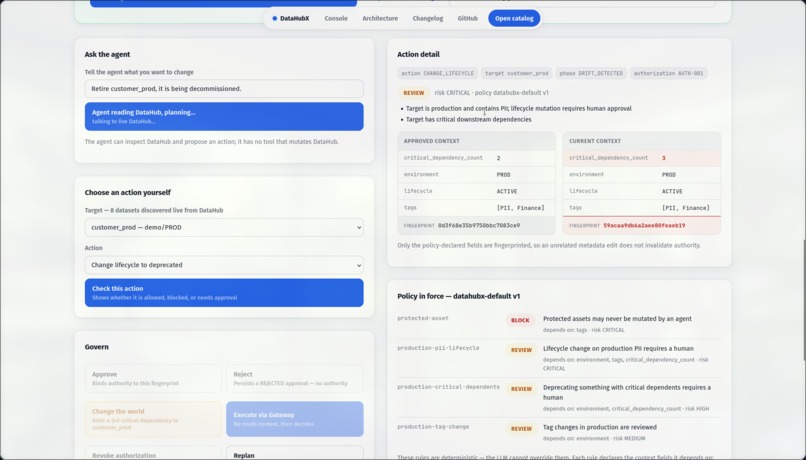This screenshot has width=806, height=460.
Task: Click the 'target customer_prod' chip
Action: pos(517,73)
